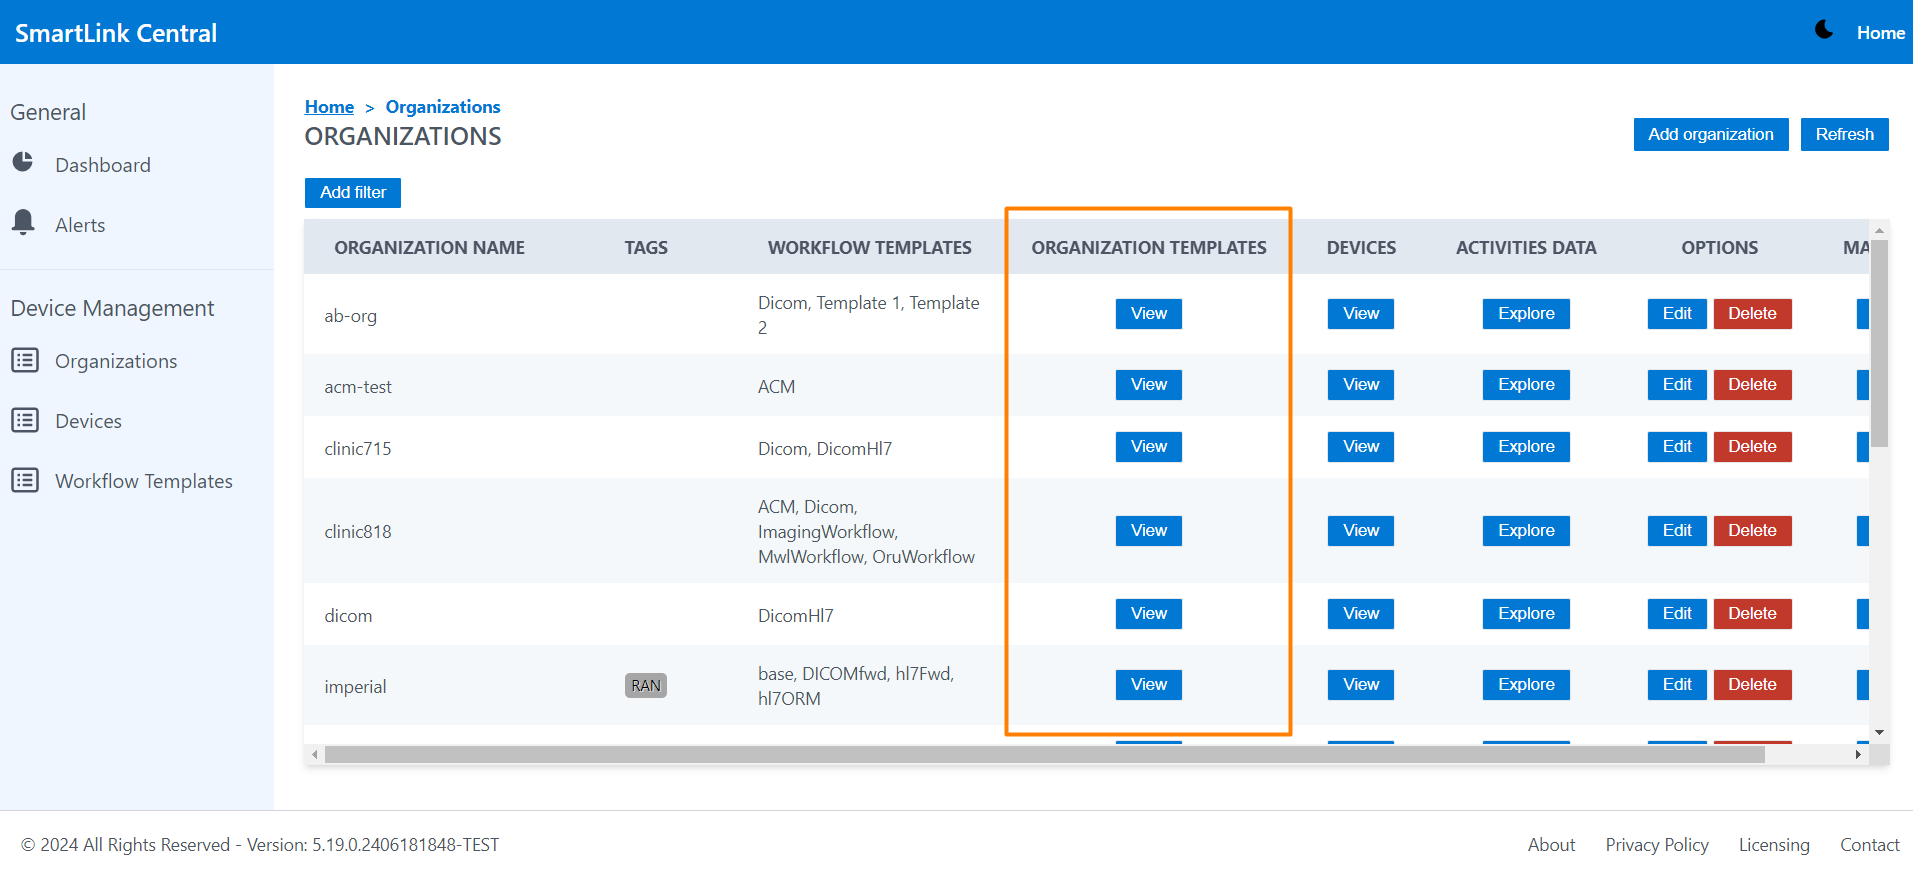The image size is (1913, 877).
Task: Open Workflow Templates in the sidebar menu
Action: click(143, 481)
